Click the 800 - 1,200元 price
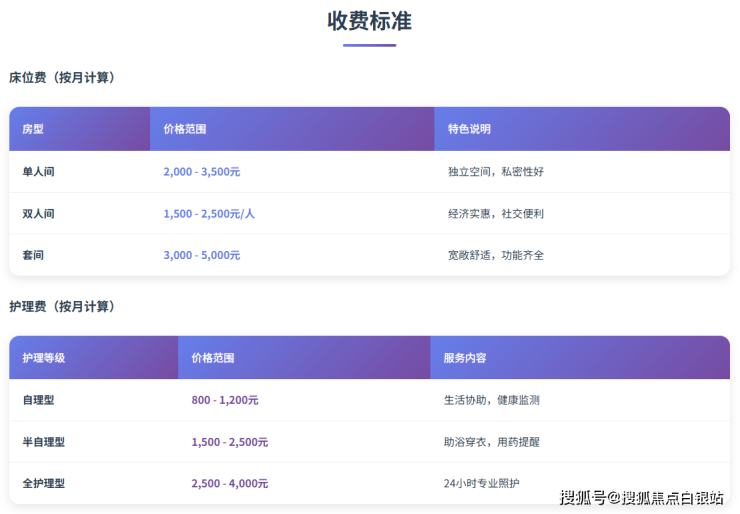Screen dimensions: 740x514 225,400
